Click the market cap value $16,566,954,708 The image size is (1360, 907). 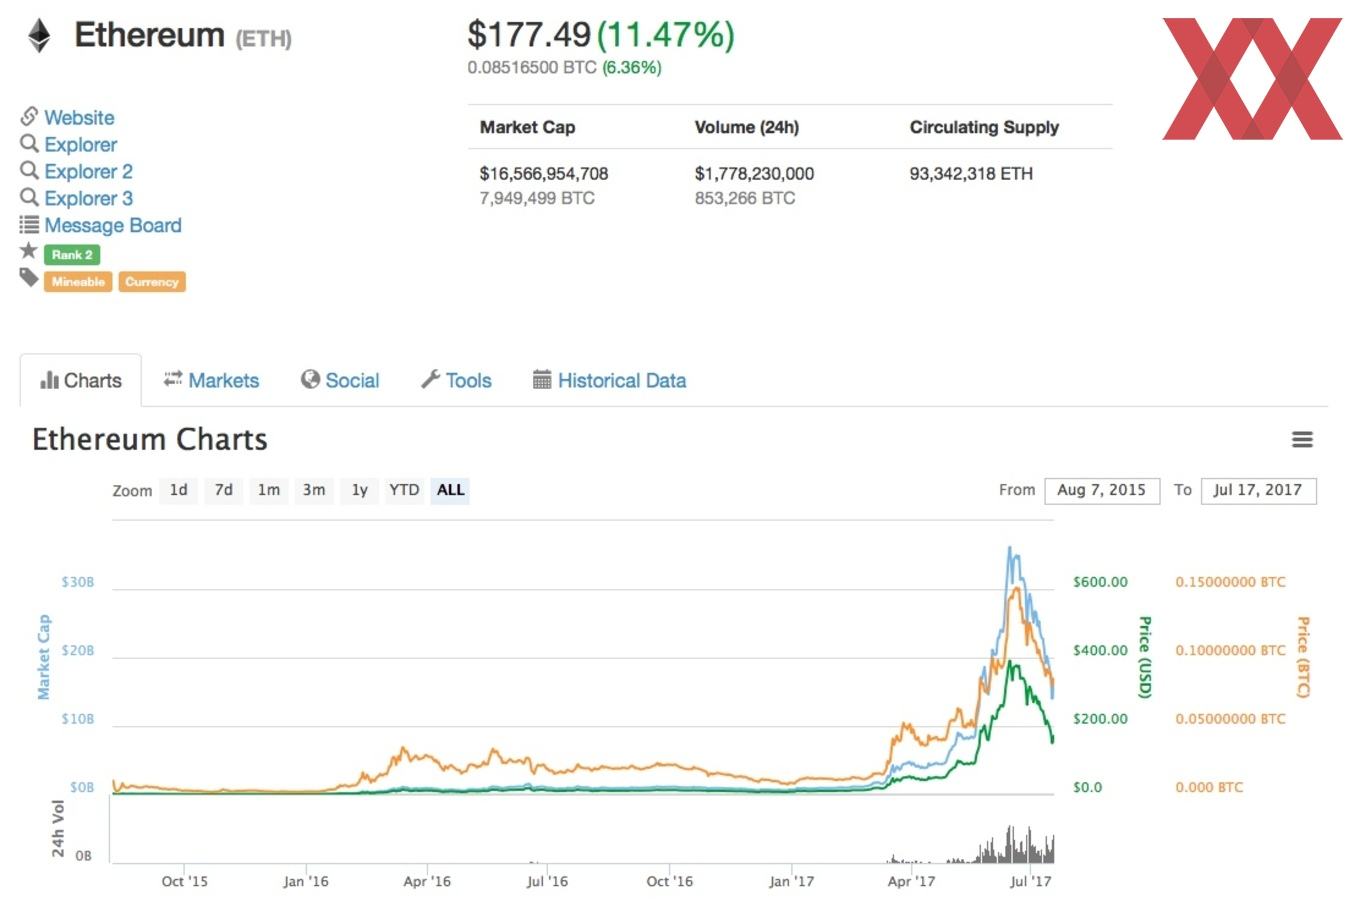(544, 173)
